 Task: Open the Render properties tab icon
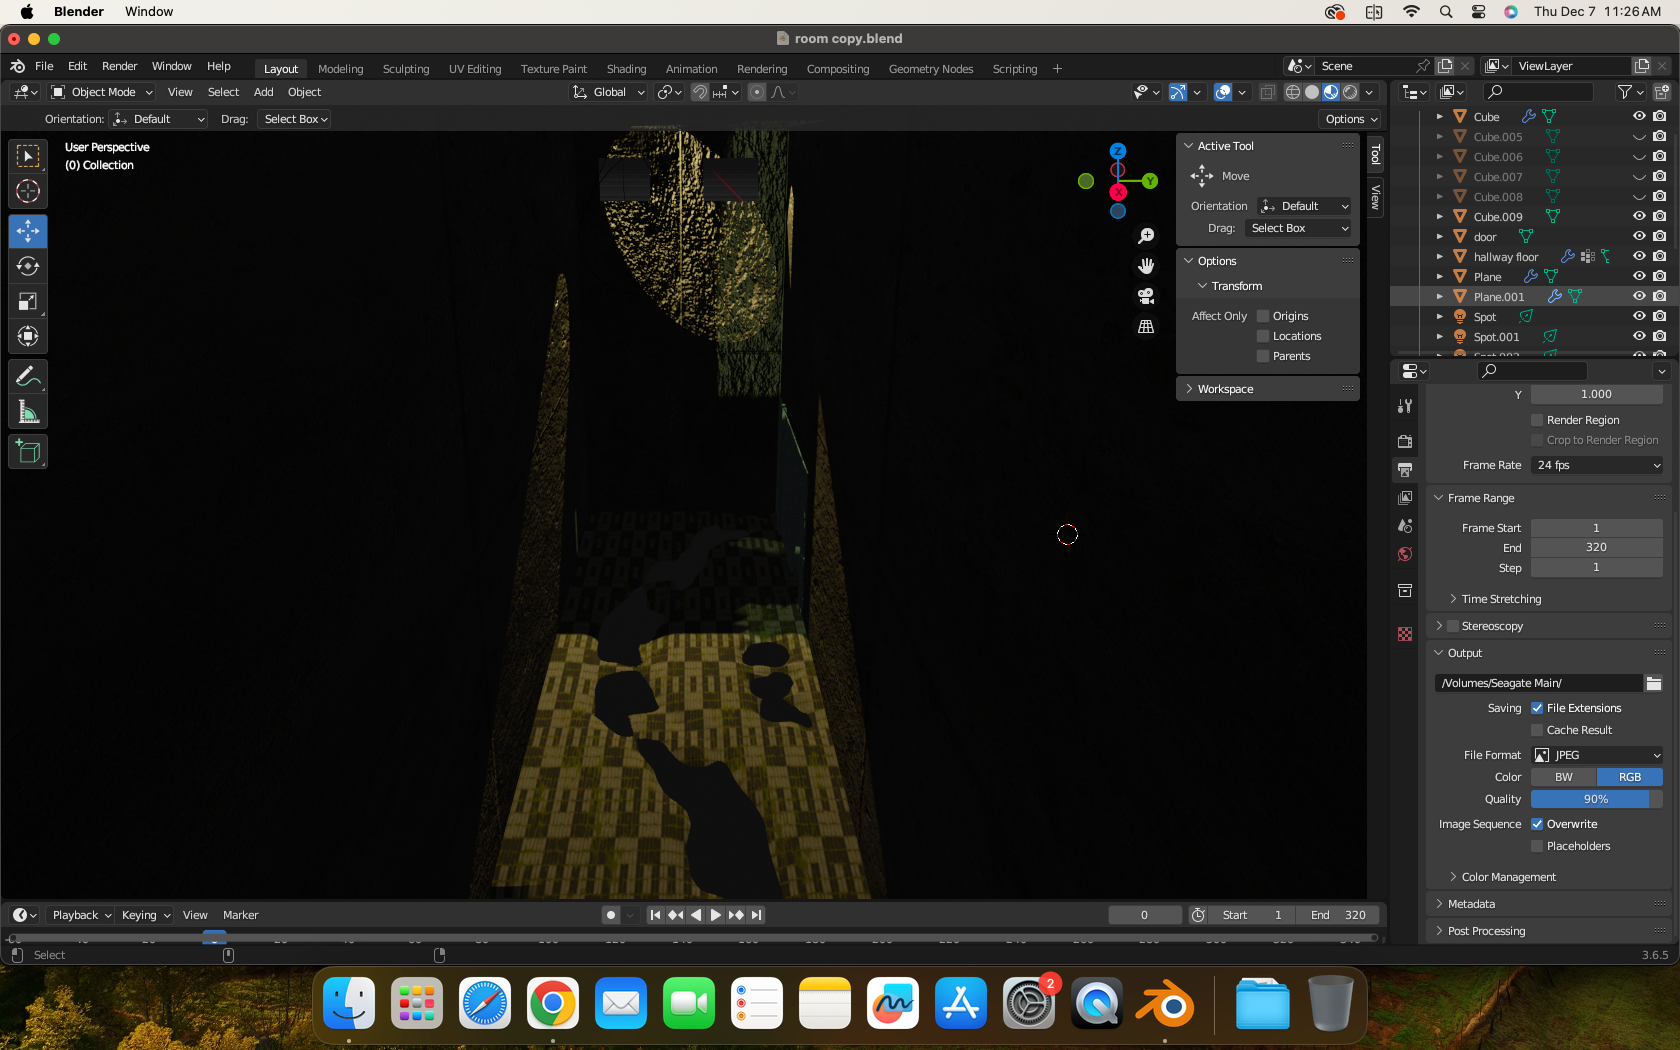pos(1405,441)
